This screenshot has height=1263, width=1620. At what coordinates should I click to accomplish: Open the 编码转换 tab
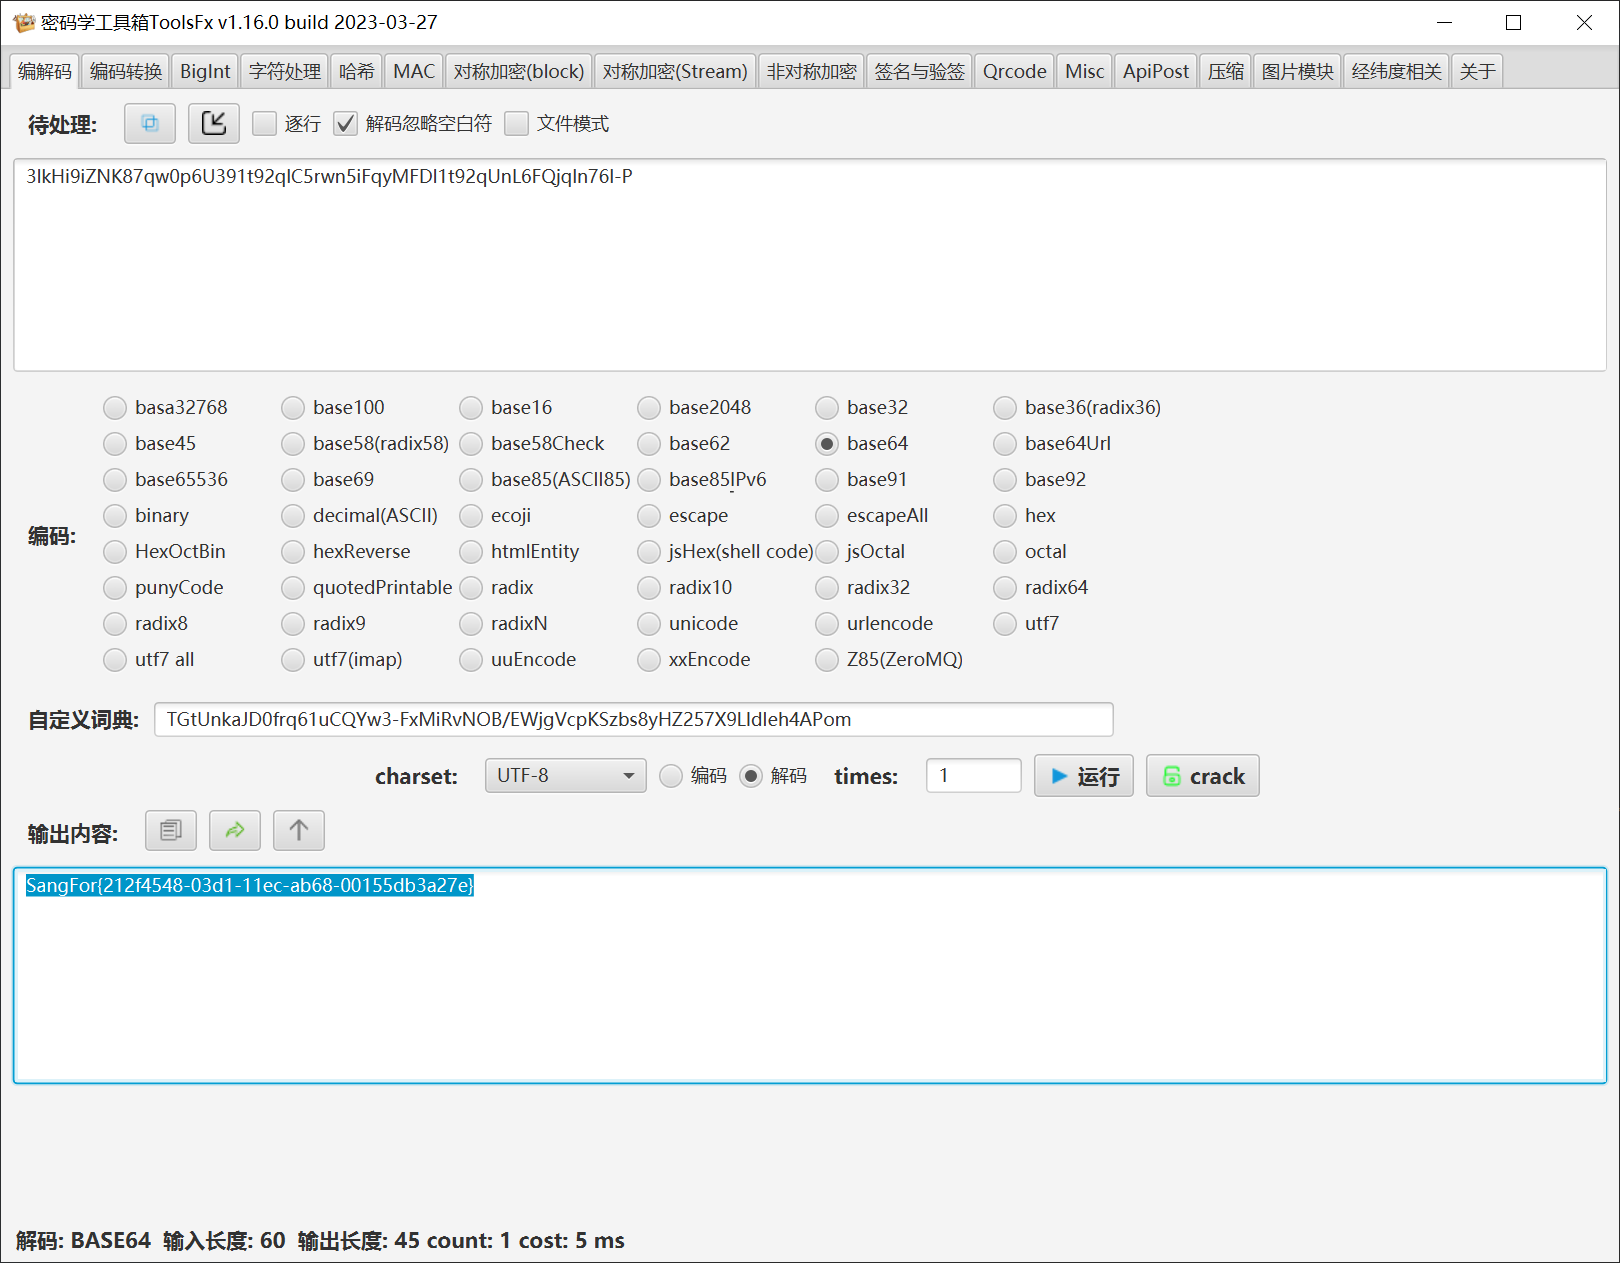tap(126, 71)
